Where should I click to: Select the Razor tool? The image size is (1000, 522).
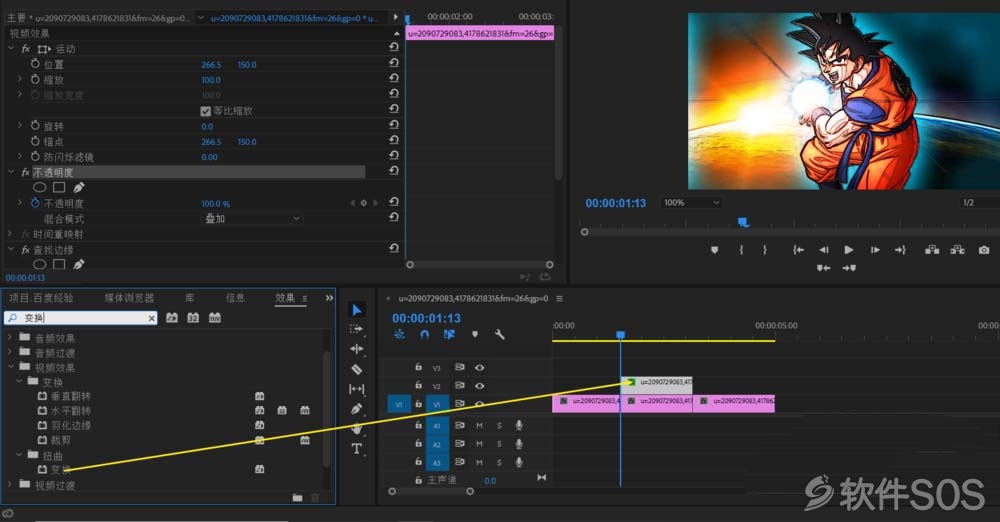[357, 369]
